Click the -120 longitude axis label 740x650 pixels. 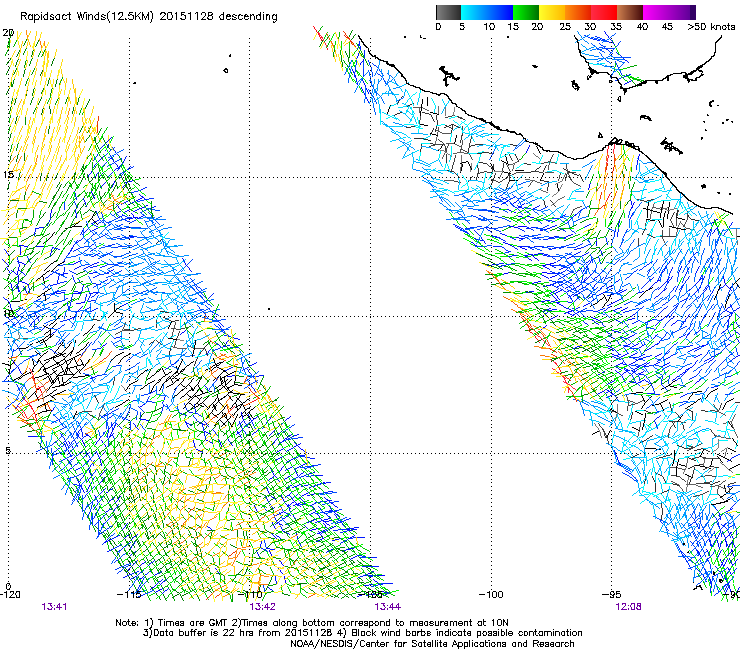10,594
